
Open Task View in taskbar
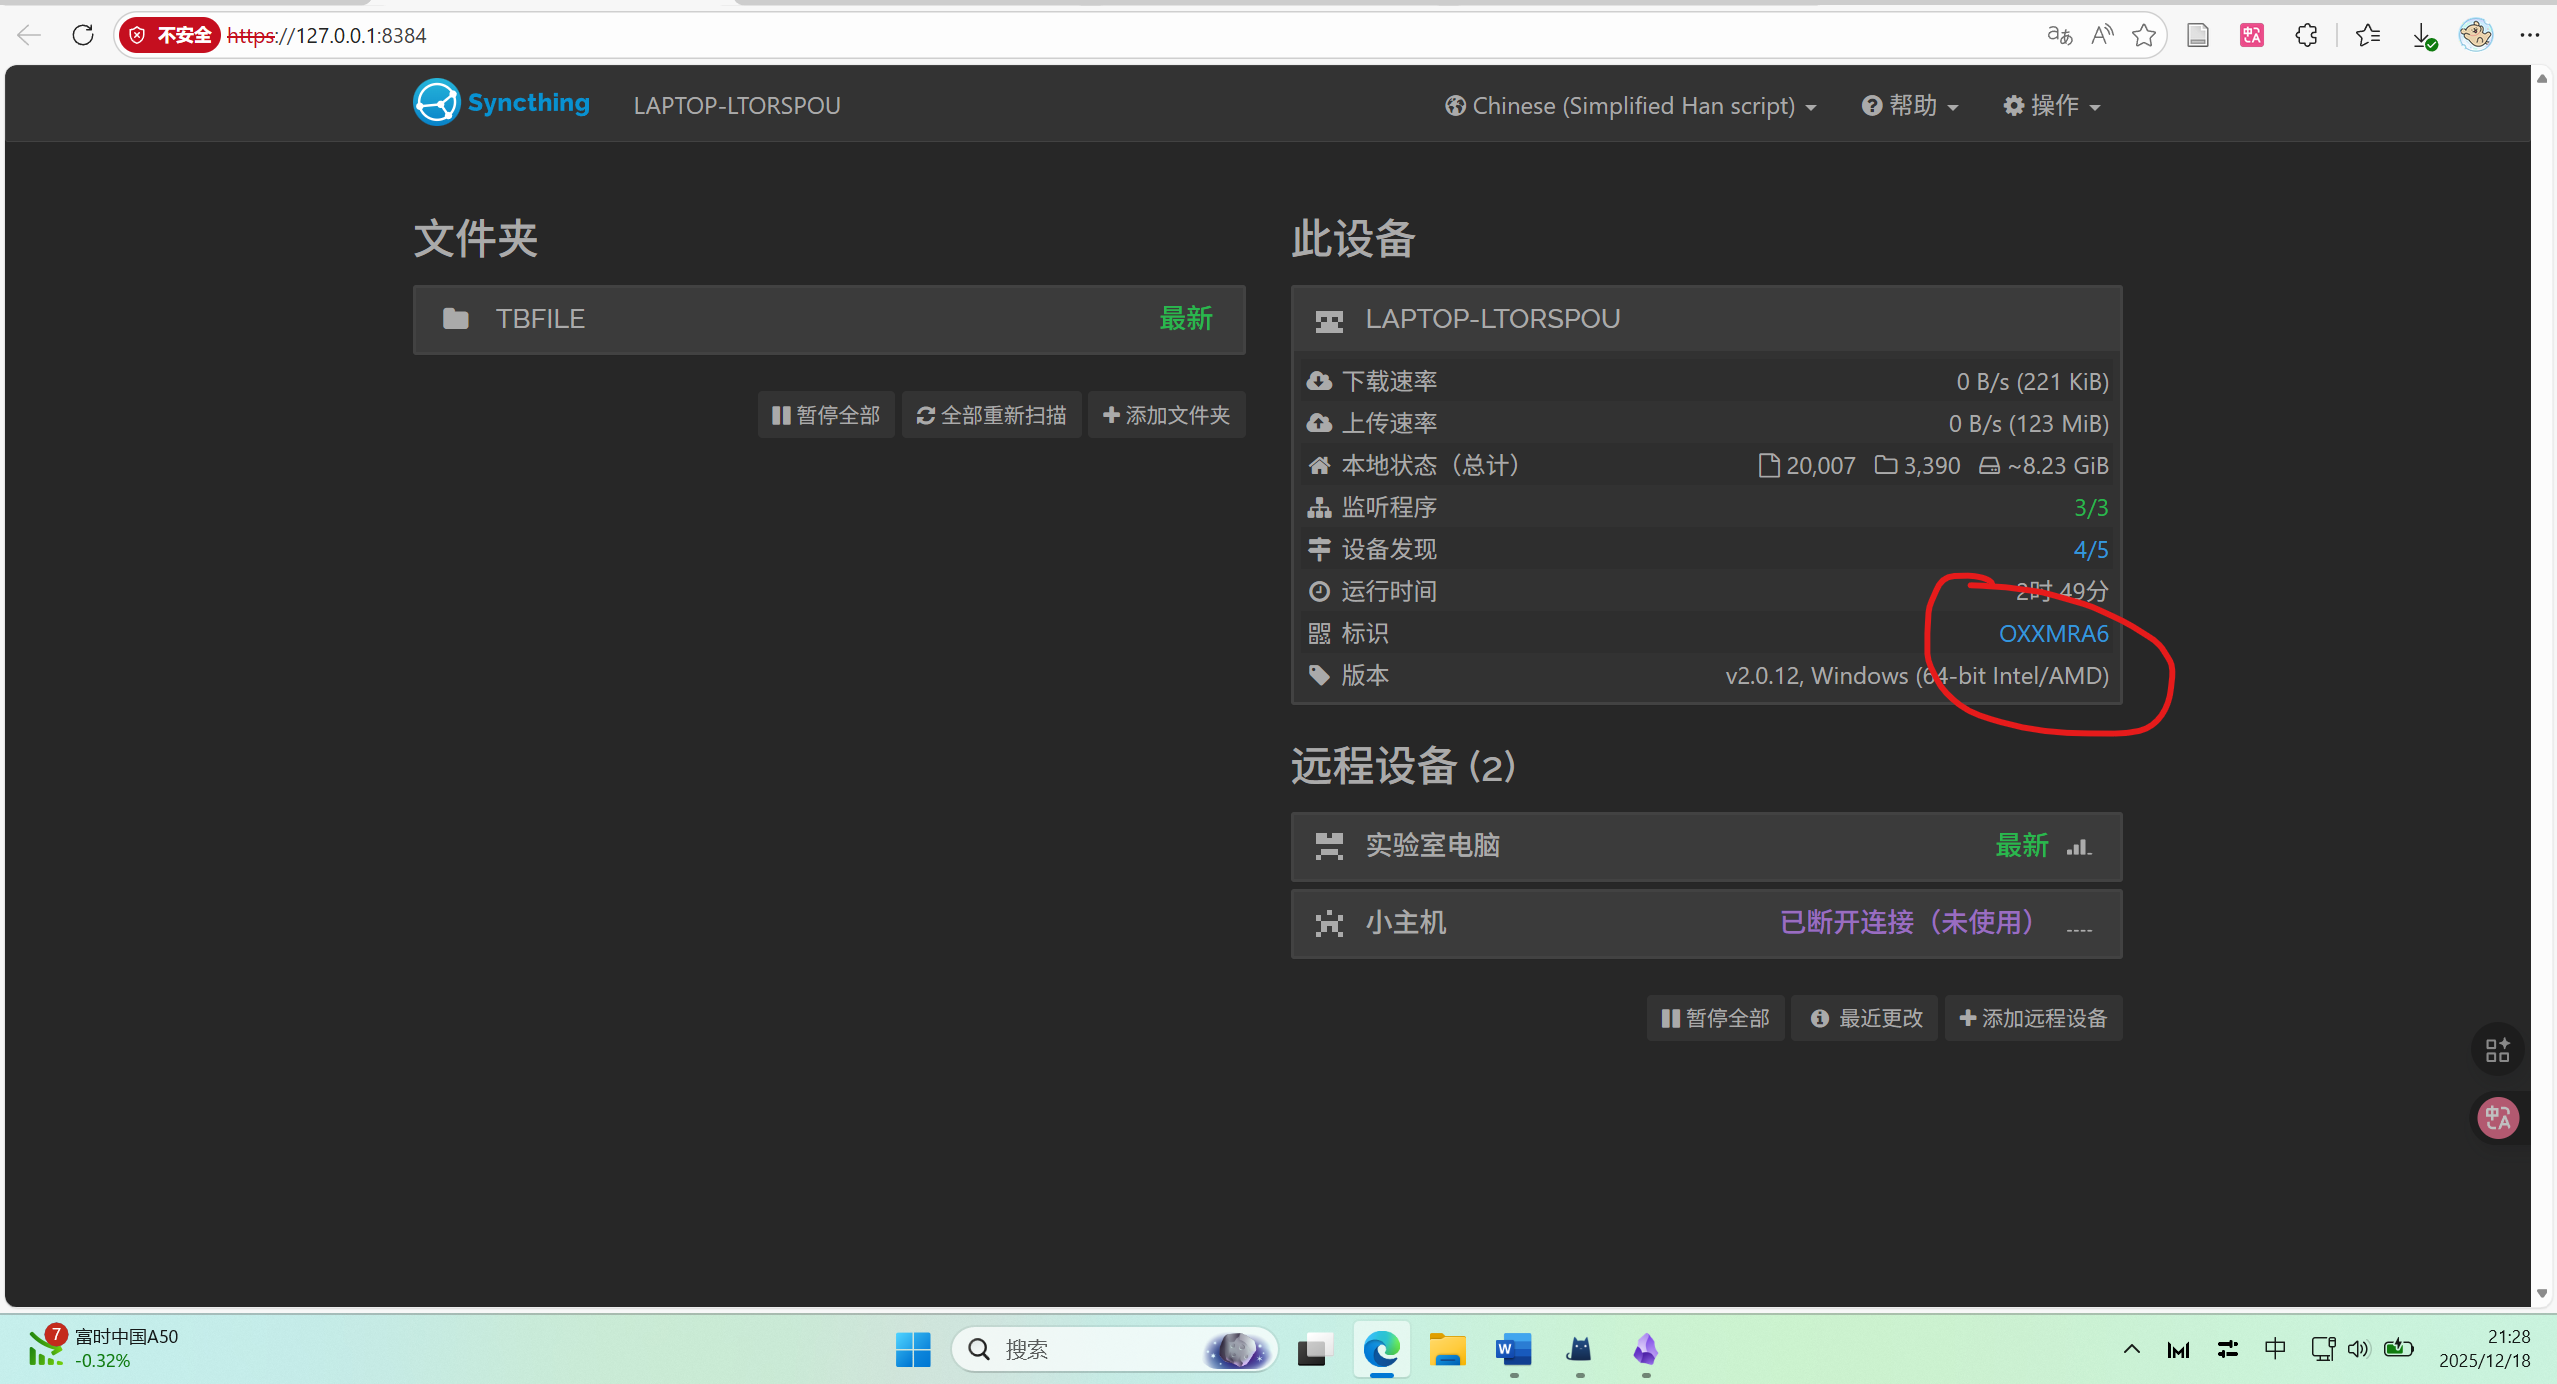pos(1314,1349)
